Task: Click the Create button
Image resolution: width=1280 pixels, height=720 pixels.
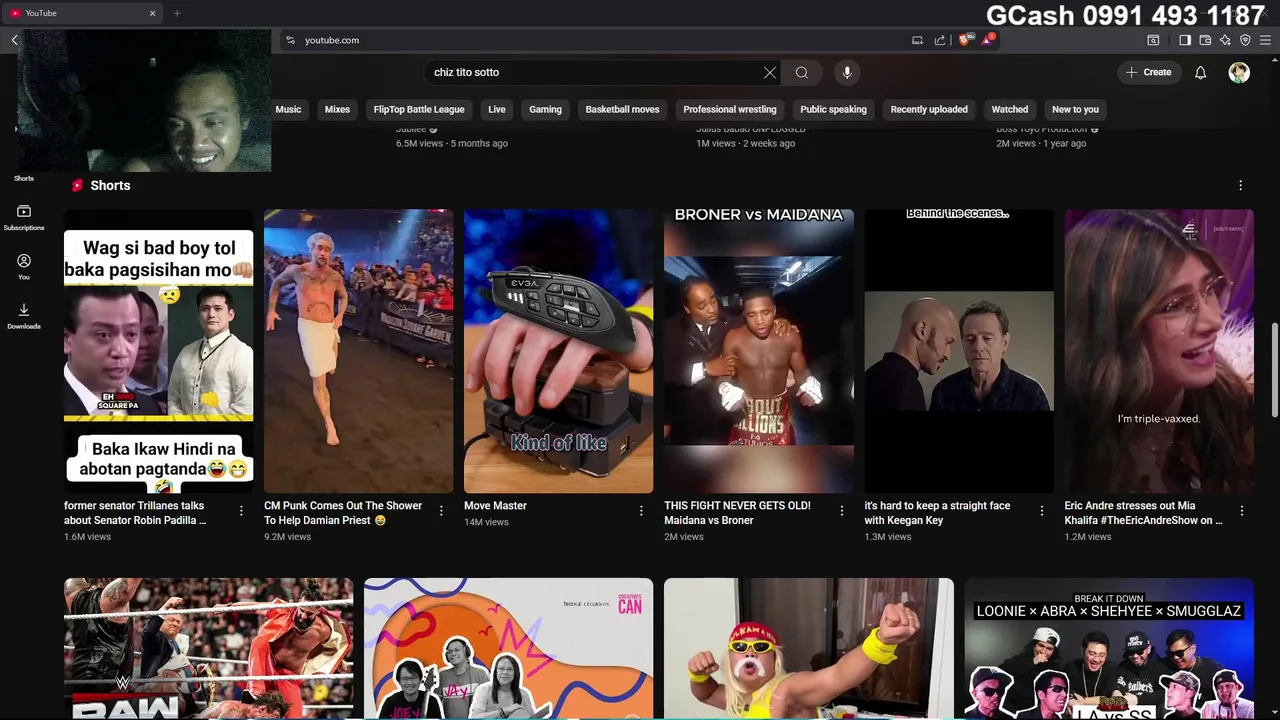Action: click(x=1148, y=72)
